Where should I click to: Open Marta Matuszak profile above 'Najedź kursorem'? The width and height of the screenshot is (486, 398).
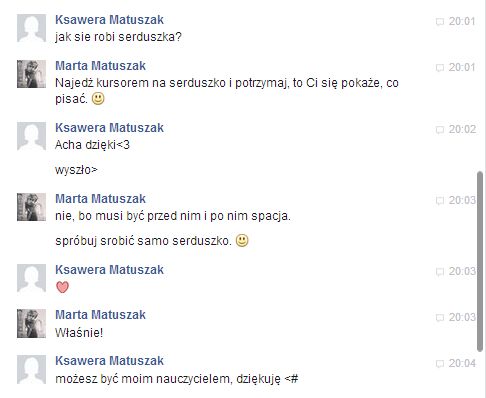click(x=100, y=66)
